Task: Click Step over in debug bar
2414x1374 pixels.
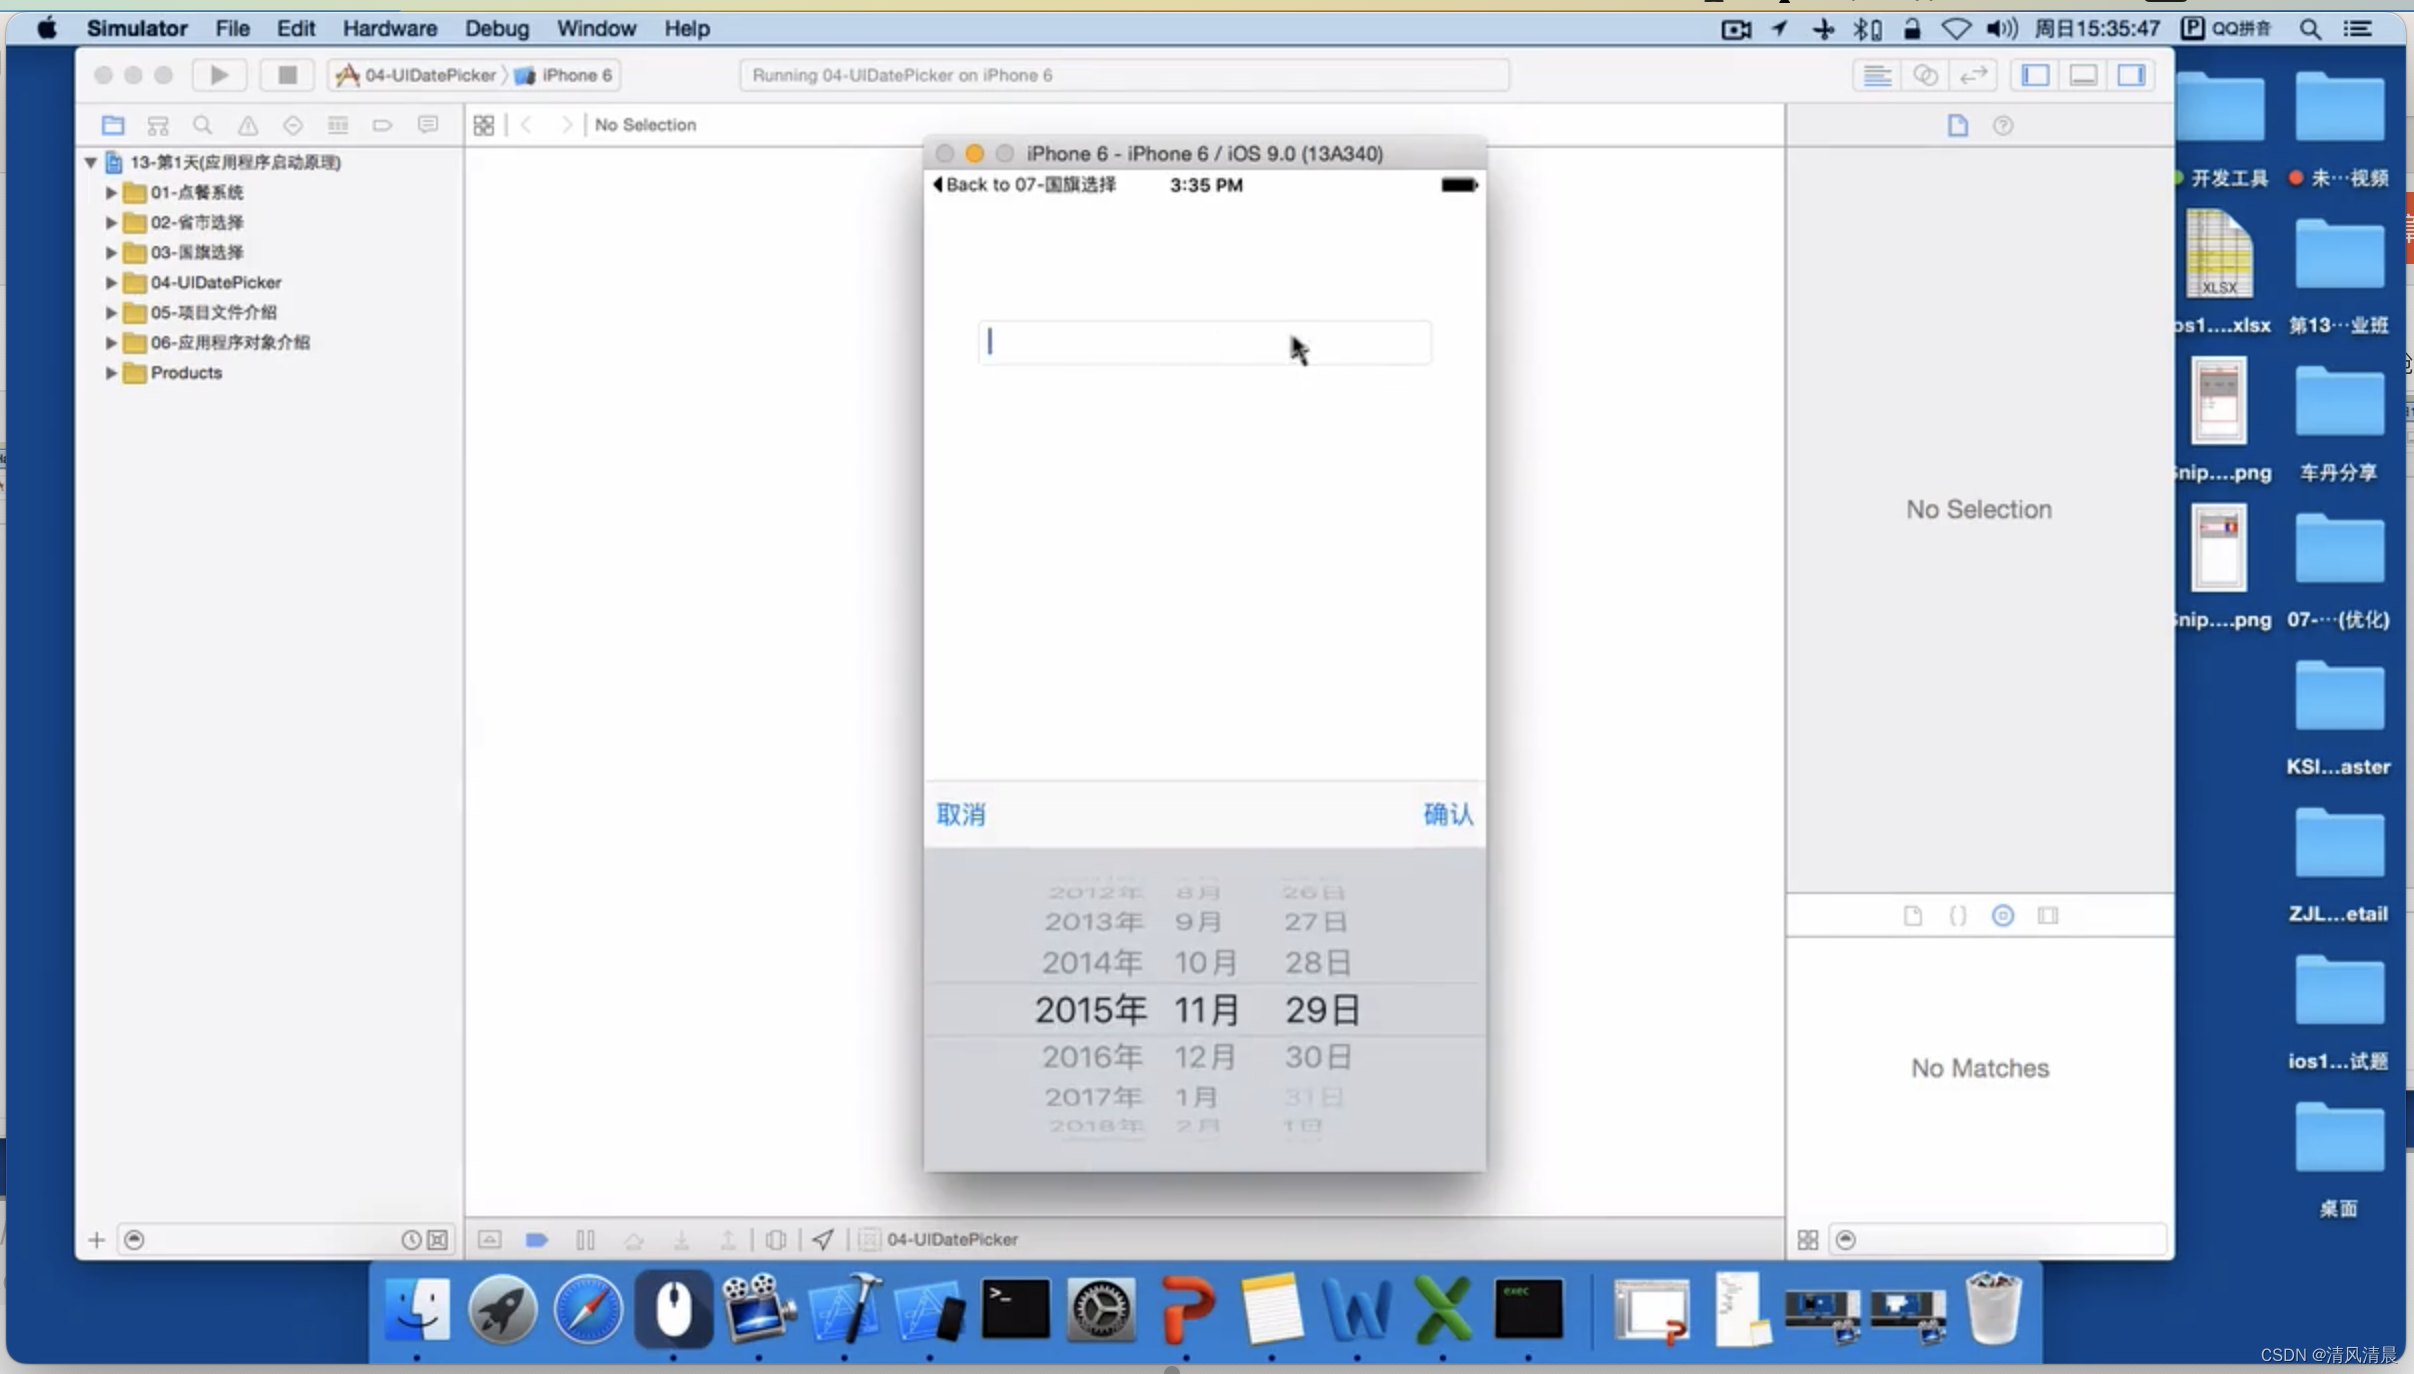Action: pos(634,1240)
